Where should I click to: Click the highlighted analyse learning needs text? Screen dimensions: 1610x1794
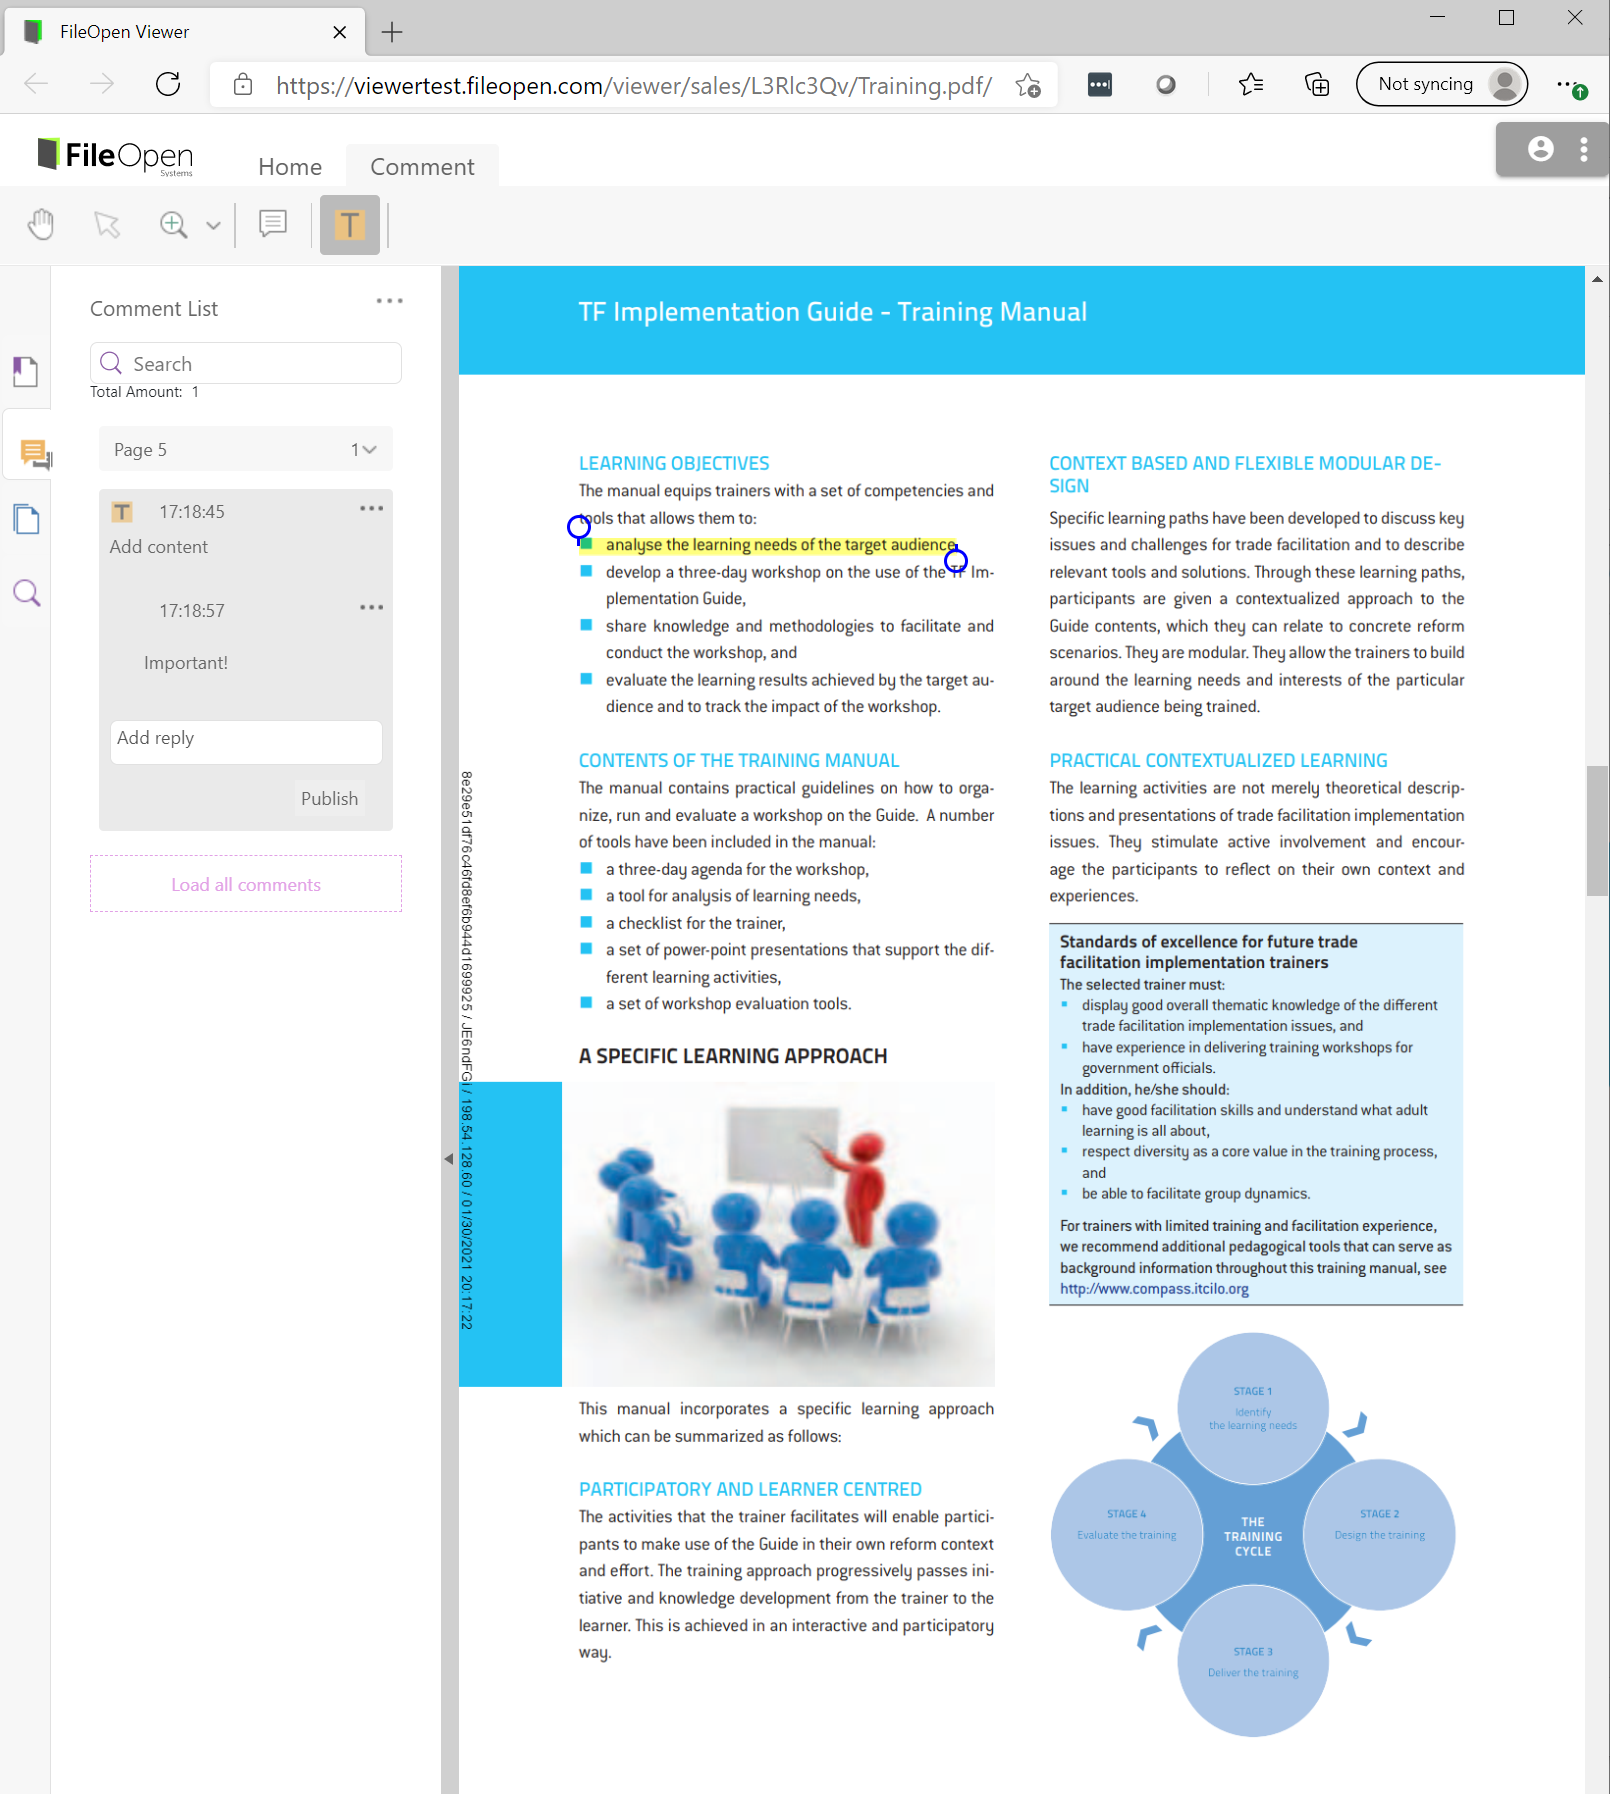(779, 545)
